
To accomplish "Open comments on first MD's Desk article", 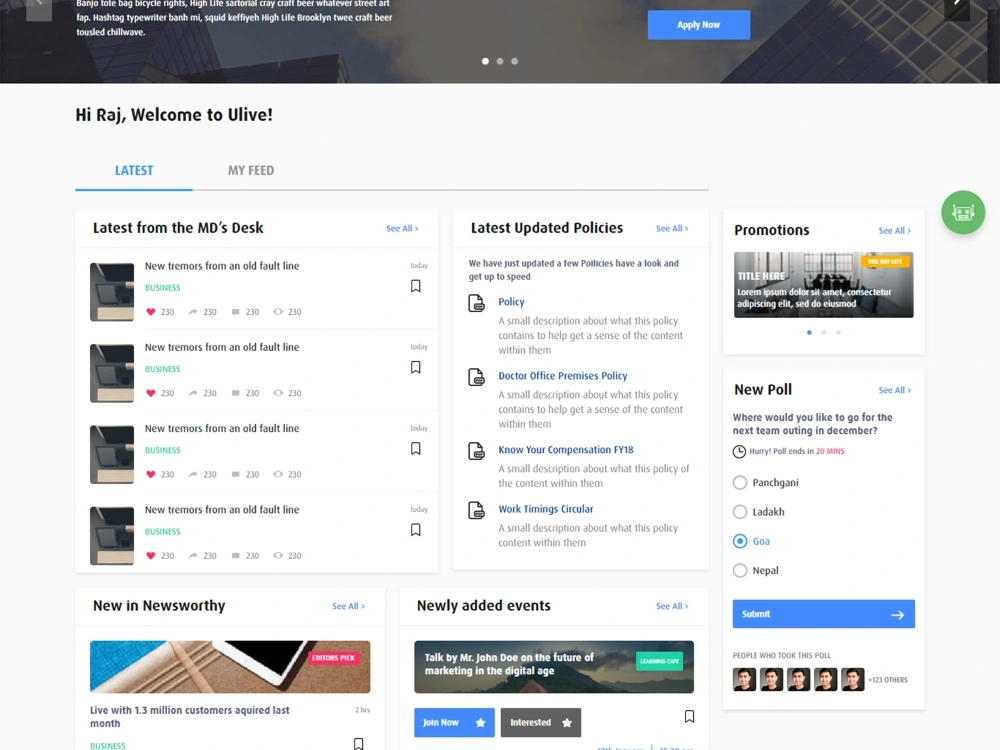I will click(x=236, y=312).
